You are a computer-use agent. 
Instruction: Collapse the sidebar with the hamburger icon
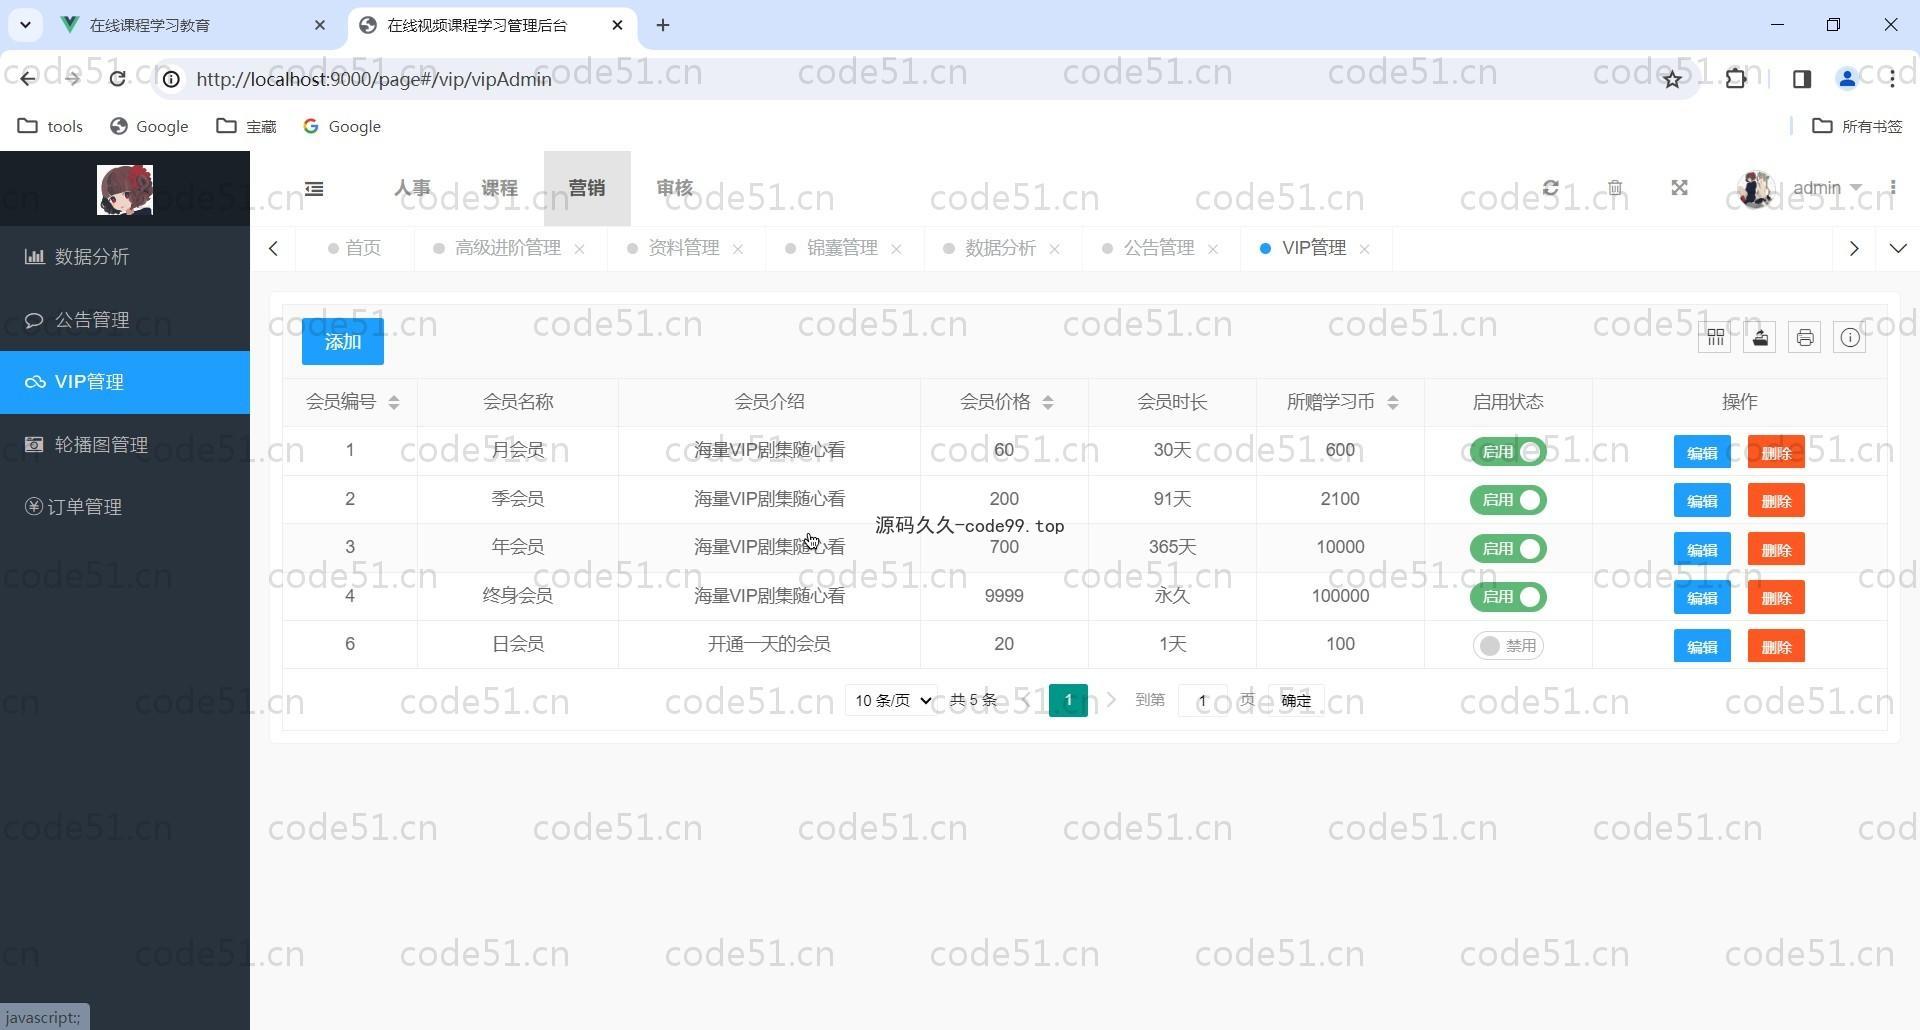point(314,189)
